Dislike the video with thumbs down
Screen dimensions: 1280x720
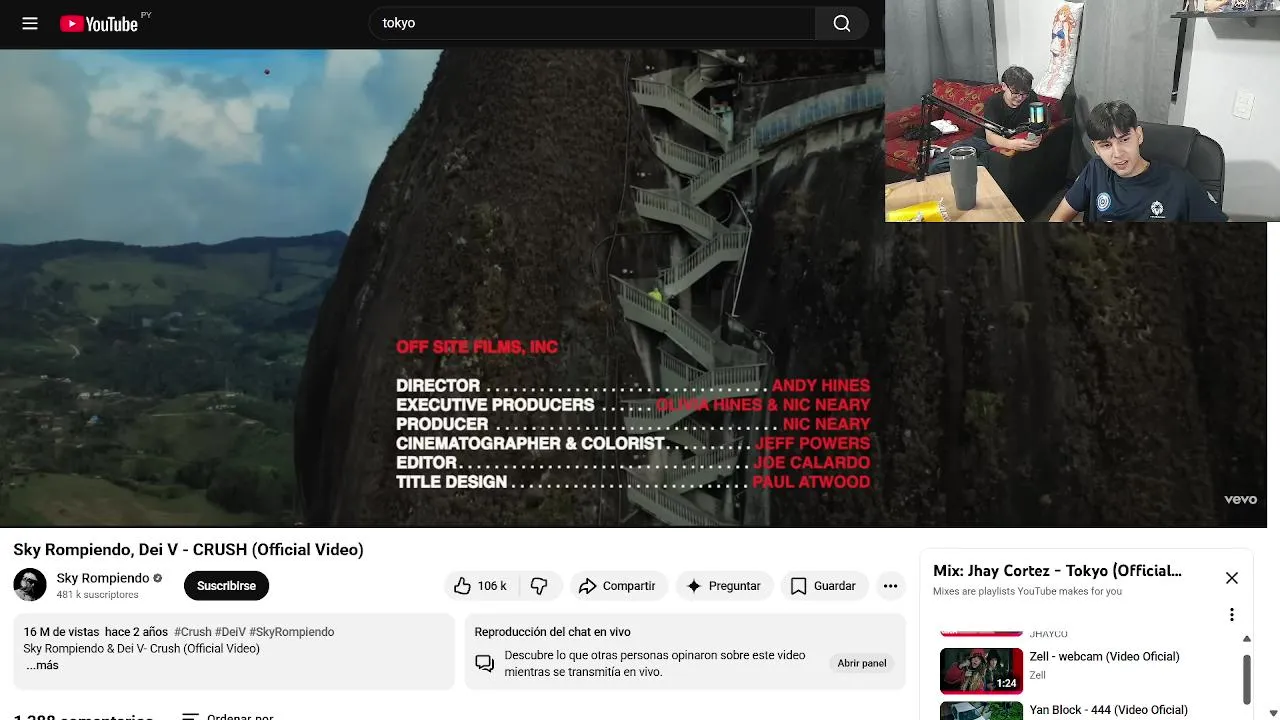coord(540,586)
